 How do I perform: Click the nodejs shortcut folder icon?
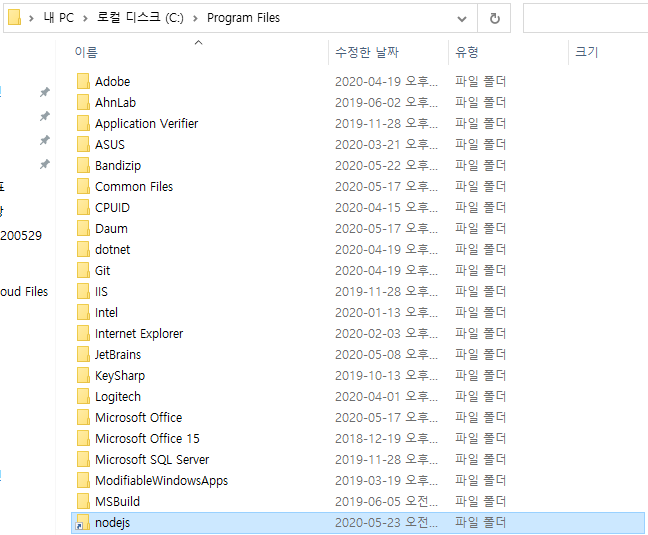pos(82,523)
